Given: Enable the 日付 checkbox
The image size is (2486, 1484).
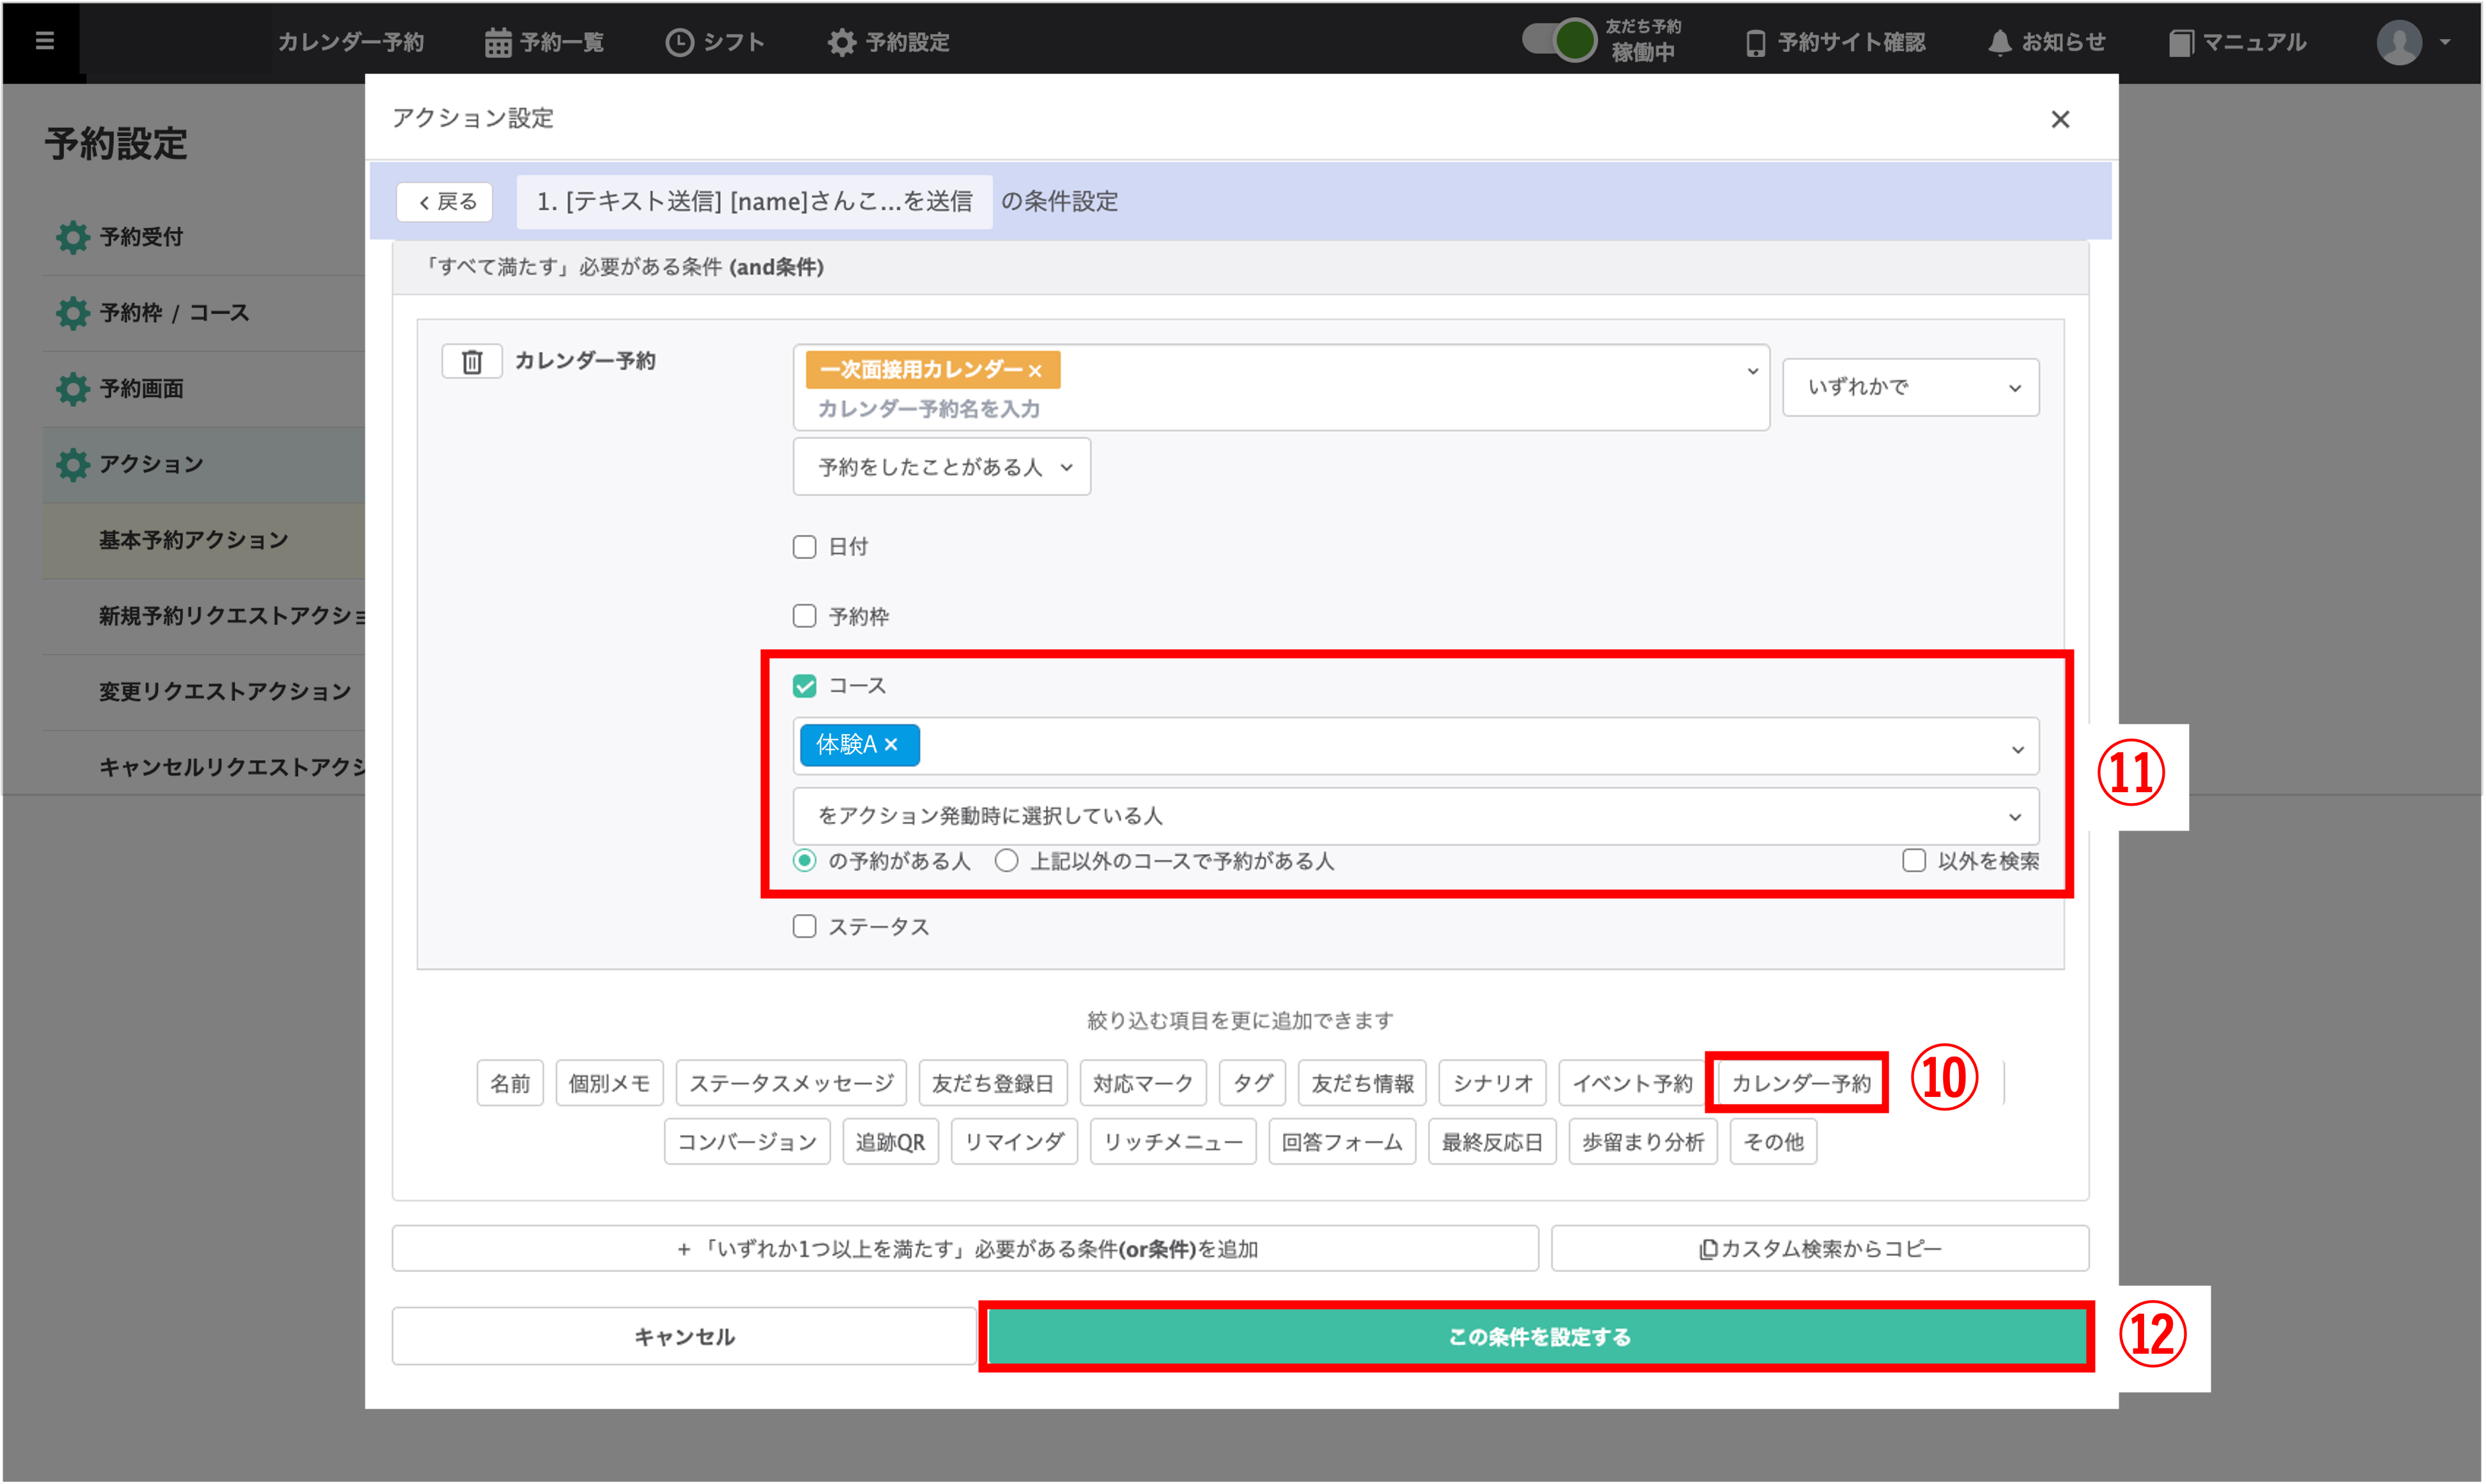Looking at the screenshot, I should coord(804,547).
